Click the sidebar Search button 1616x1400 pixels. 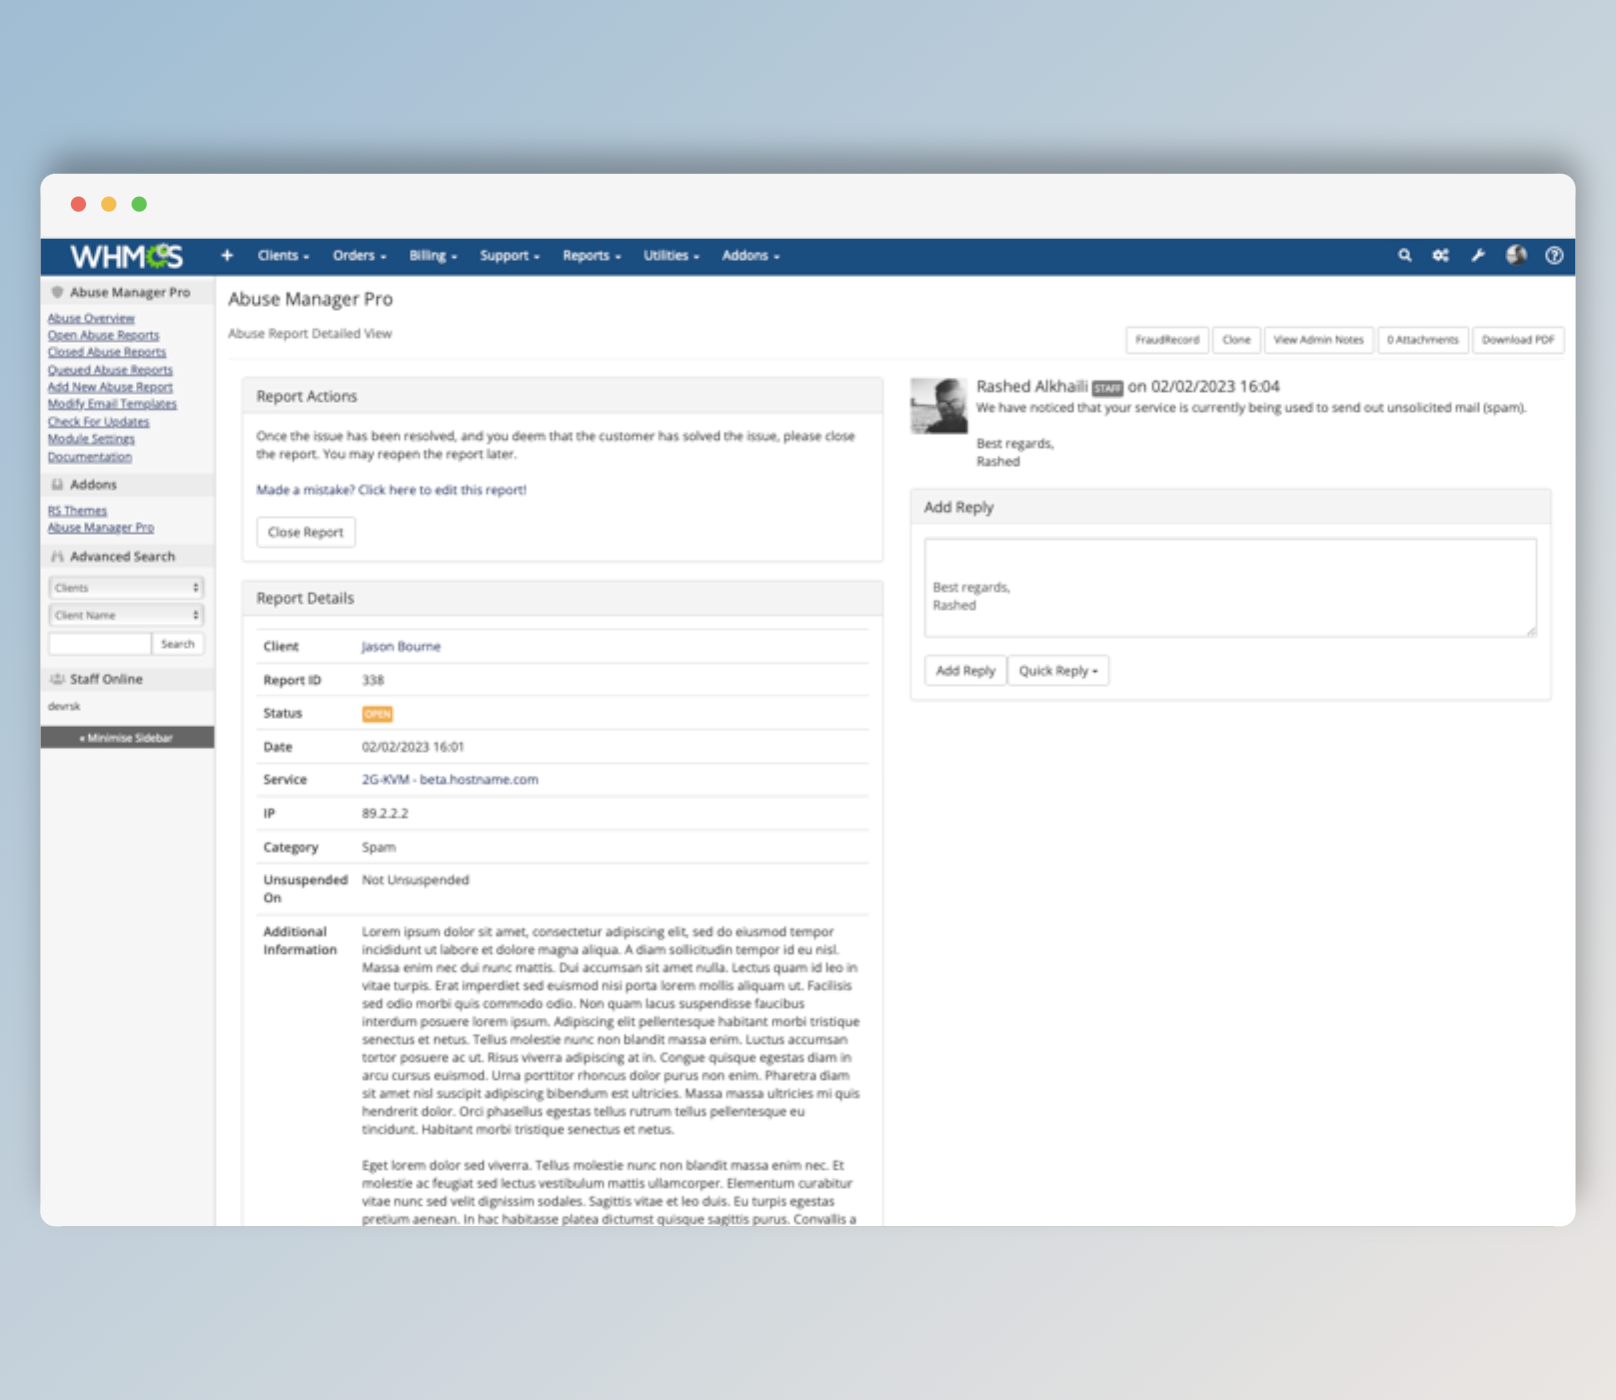(178, 644)
